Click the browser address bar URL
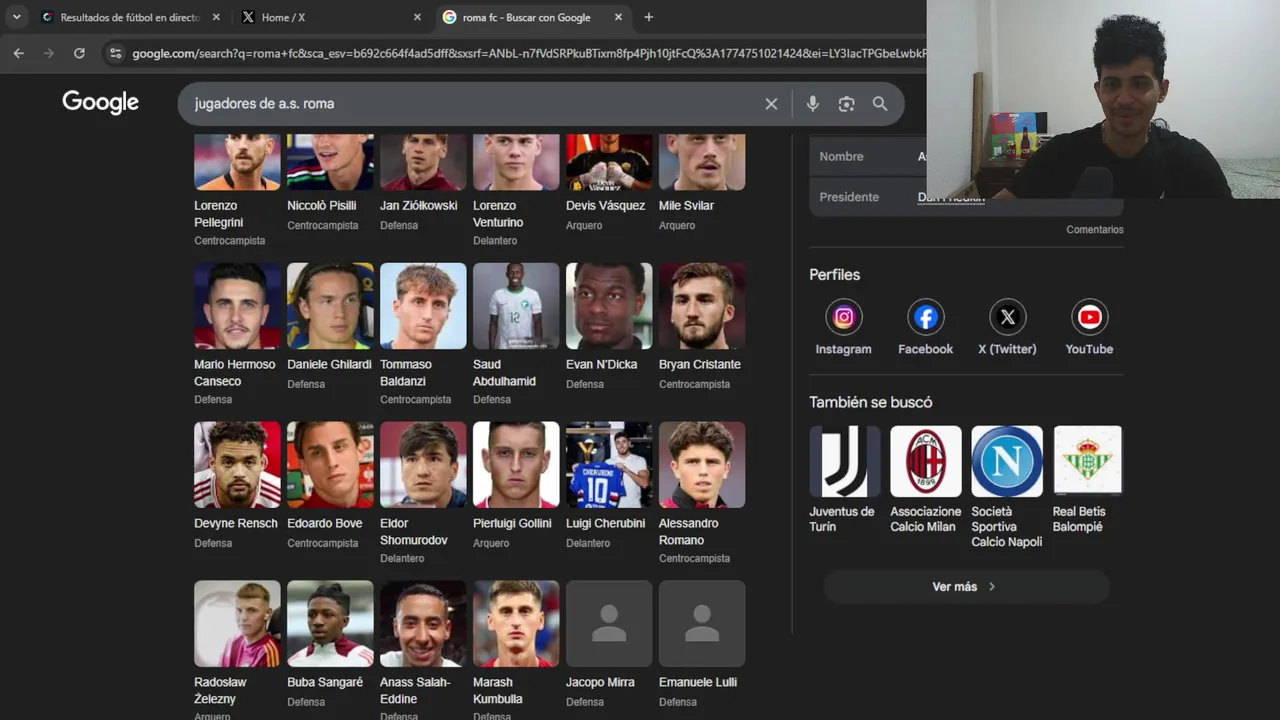The width and height of the screenshot is (1280, 720). point(528,53)
